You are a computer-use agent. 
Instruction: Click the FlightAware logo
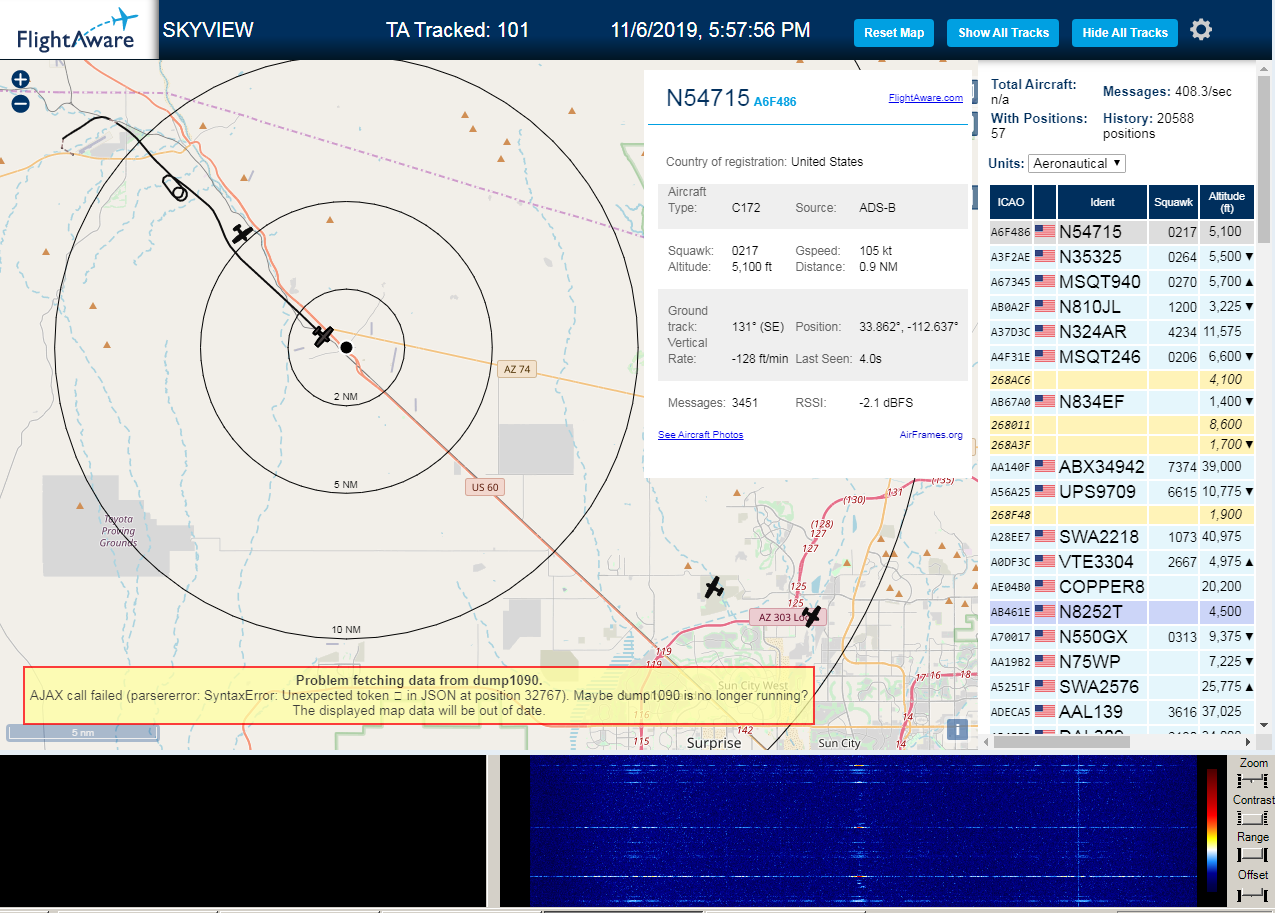tap(78, 30)
